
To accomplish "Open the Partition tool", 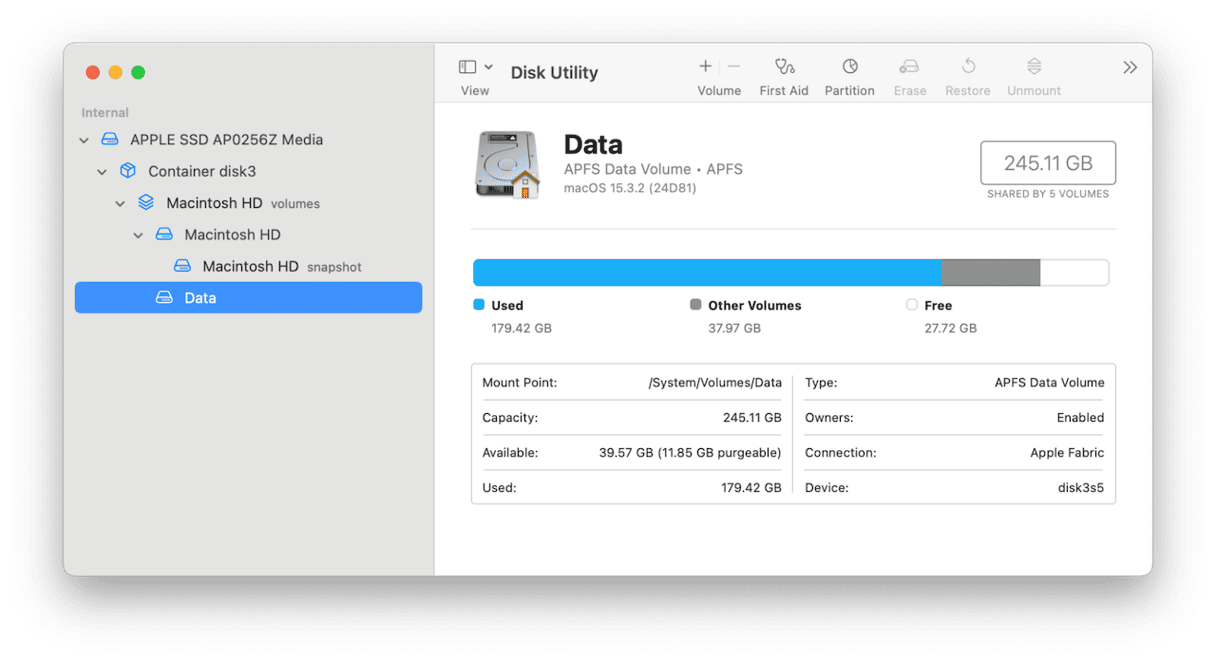I will (849, 67).
